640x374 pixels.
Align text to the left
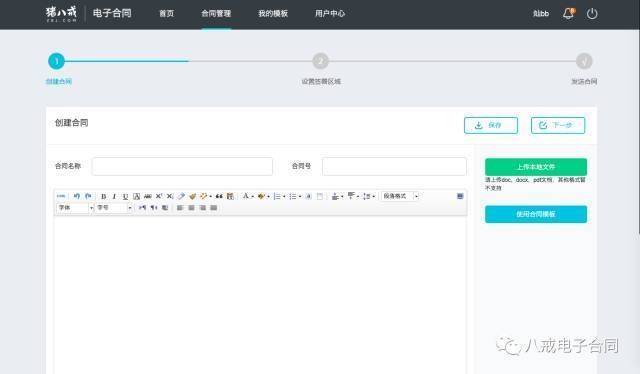coord(180,208)
